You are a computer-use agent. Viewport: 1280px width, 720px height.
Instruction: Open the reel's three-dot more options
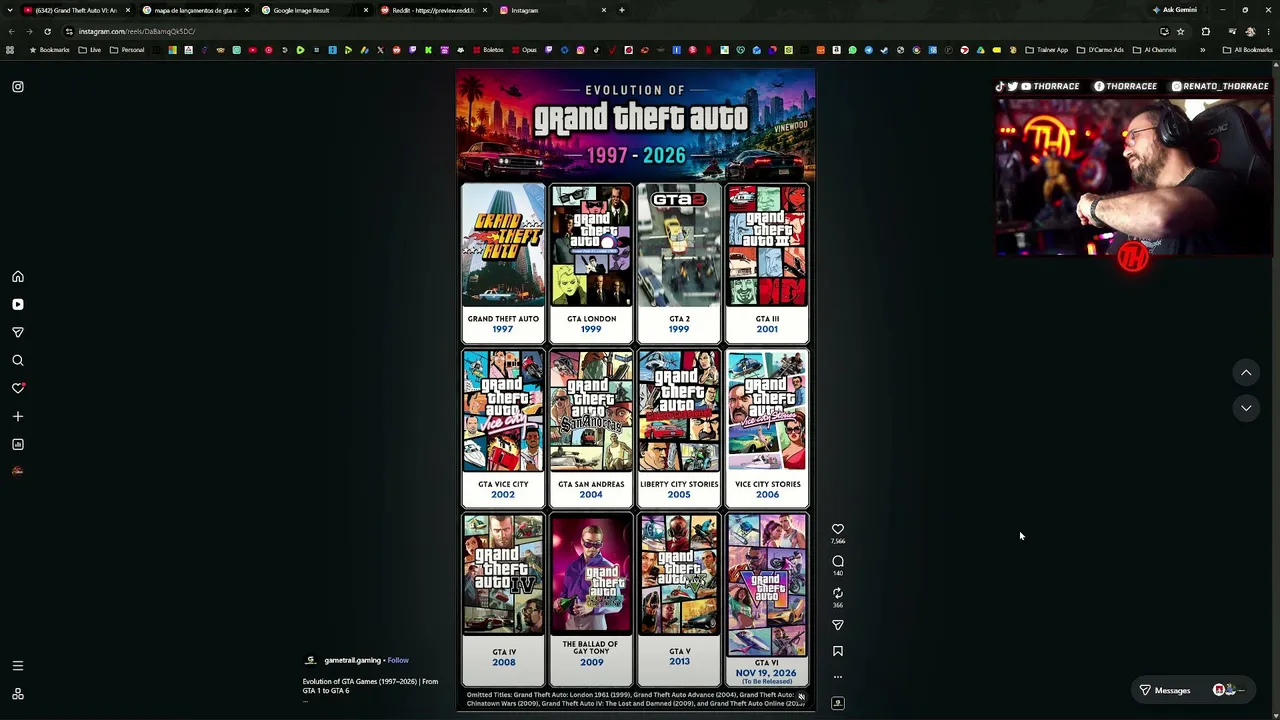838,677
